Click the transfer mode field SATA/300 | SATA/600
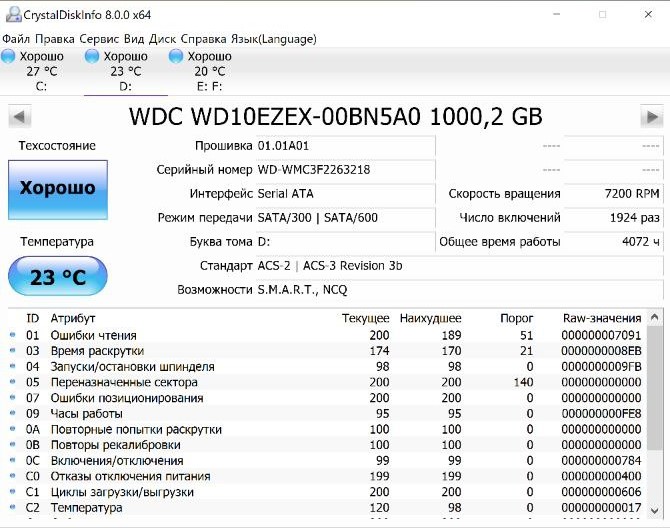The height and width of the screenshot is (528, 670). (345, 218)
